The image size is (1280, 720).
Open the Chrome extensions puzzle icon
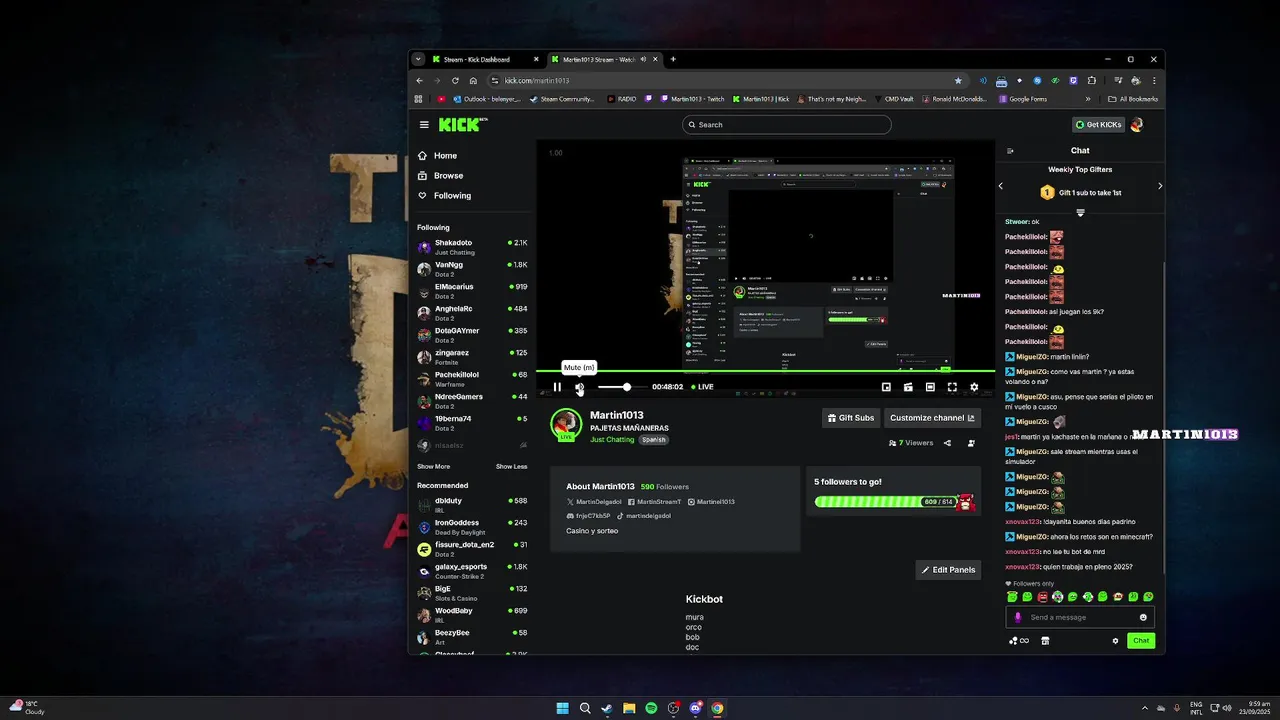(1092, 80)
